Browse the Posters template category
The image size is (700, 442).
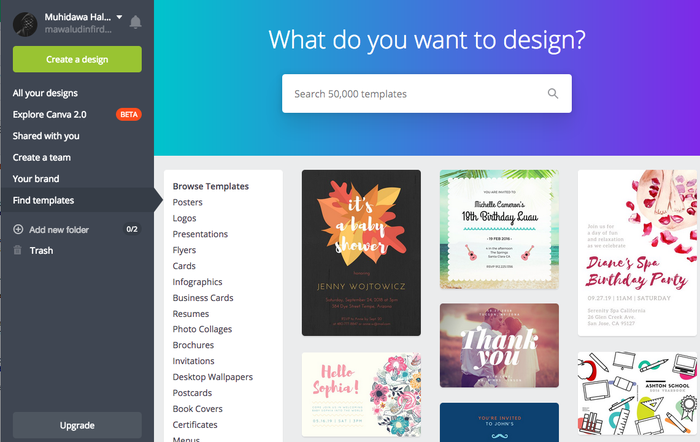188,202
